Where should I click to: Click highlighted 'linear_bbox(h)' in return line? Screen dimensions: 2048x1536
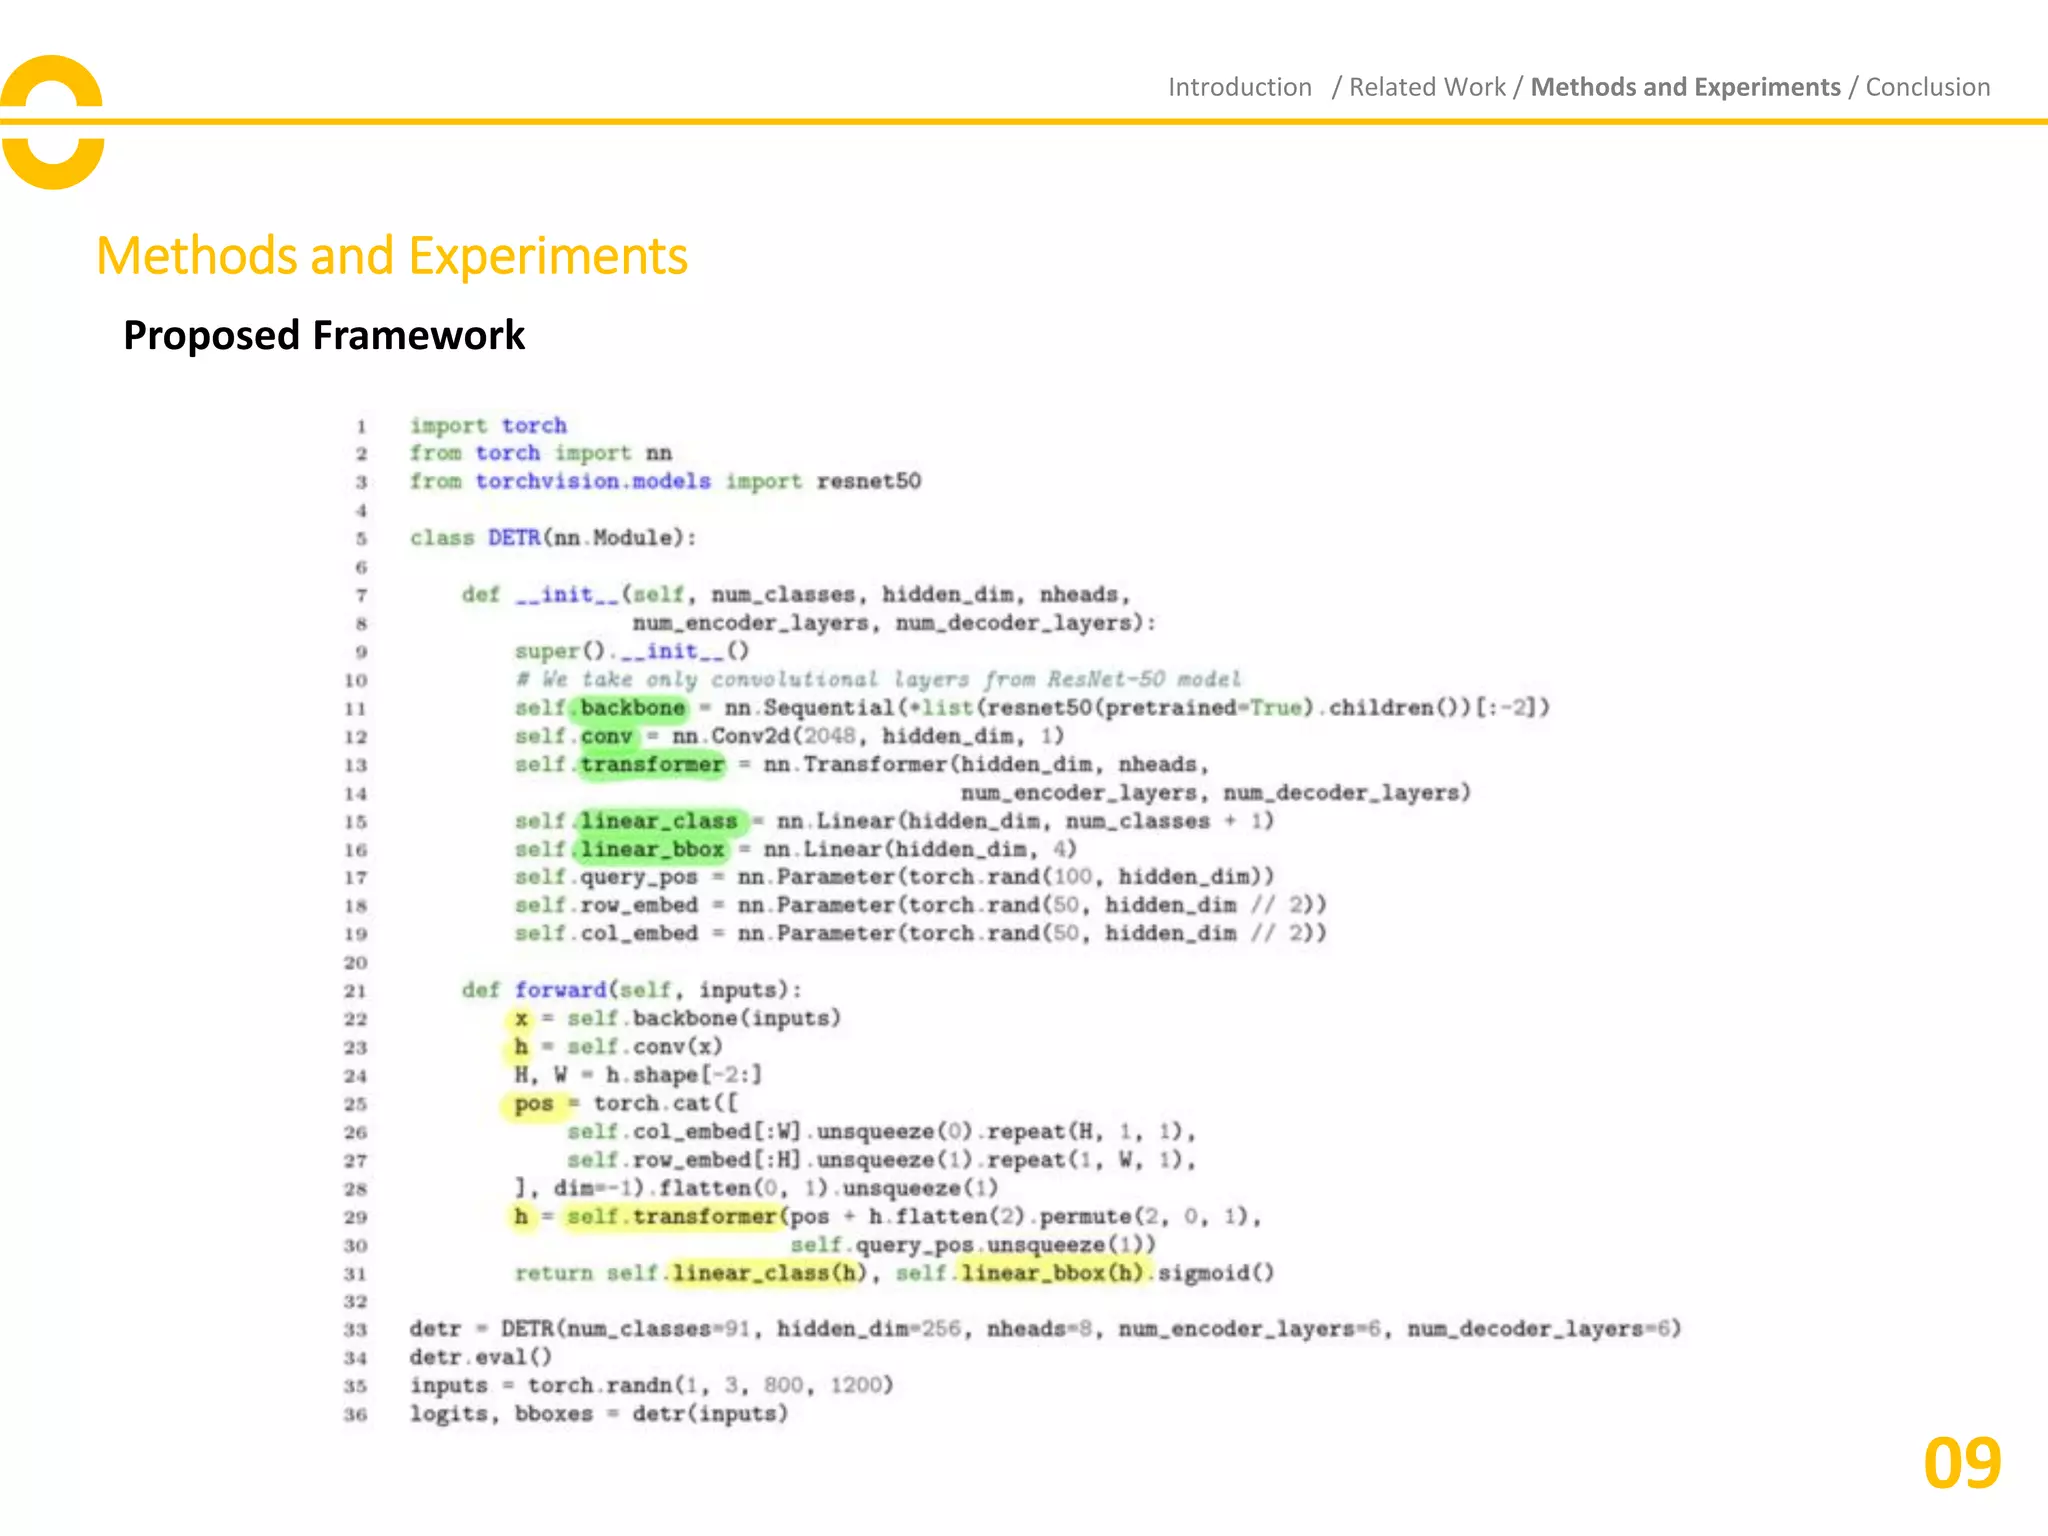[x=1051, y=1273]
